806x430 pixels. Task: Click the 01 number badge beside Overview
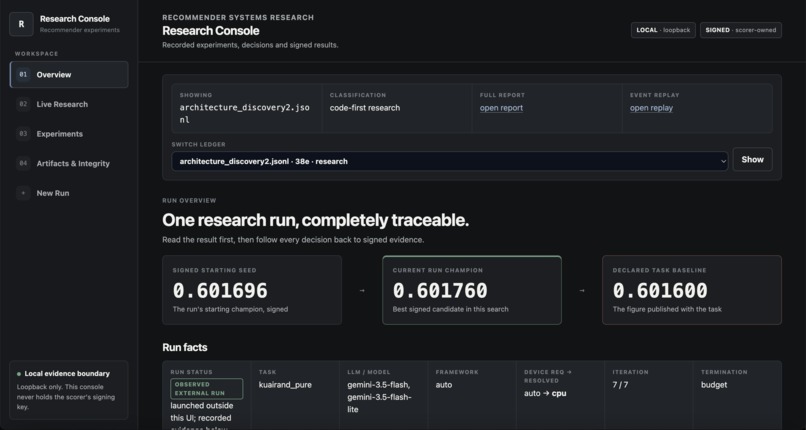(23, 74)
